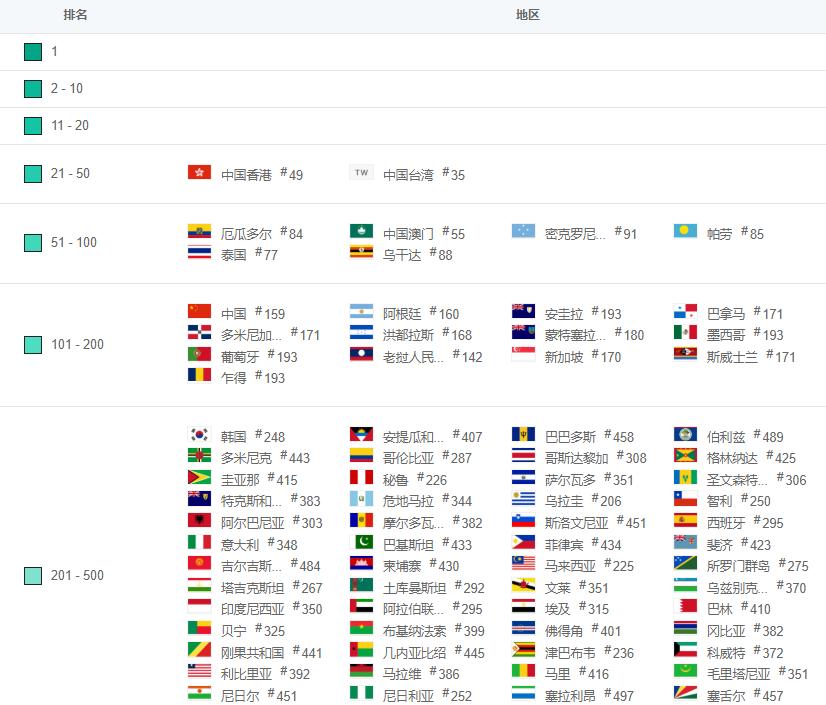Click the Uganda flag beside 乌干达
Screen dimensions: 826x705
[361, 252]
